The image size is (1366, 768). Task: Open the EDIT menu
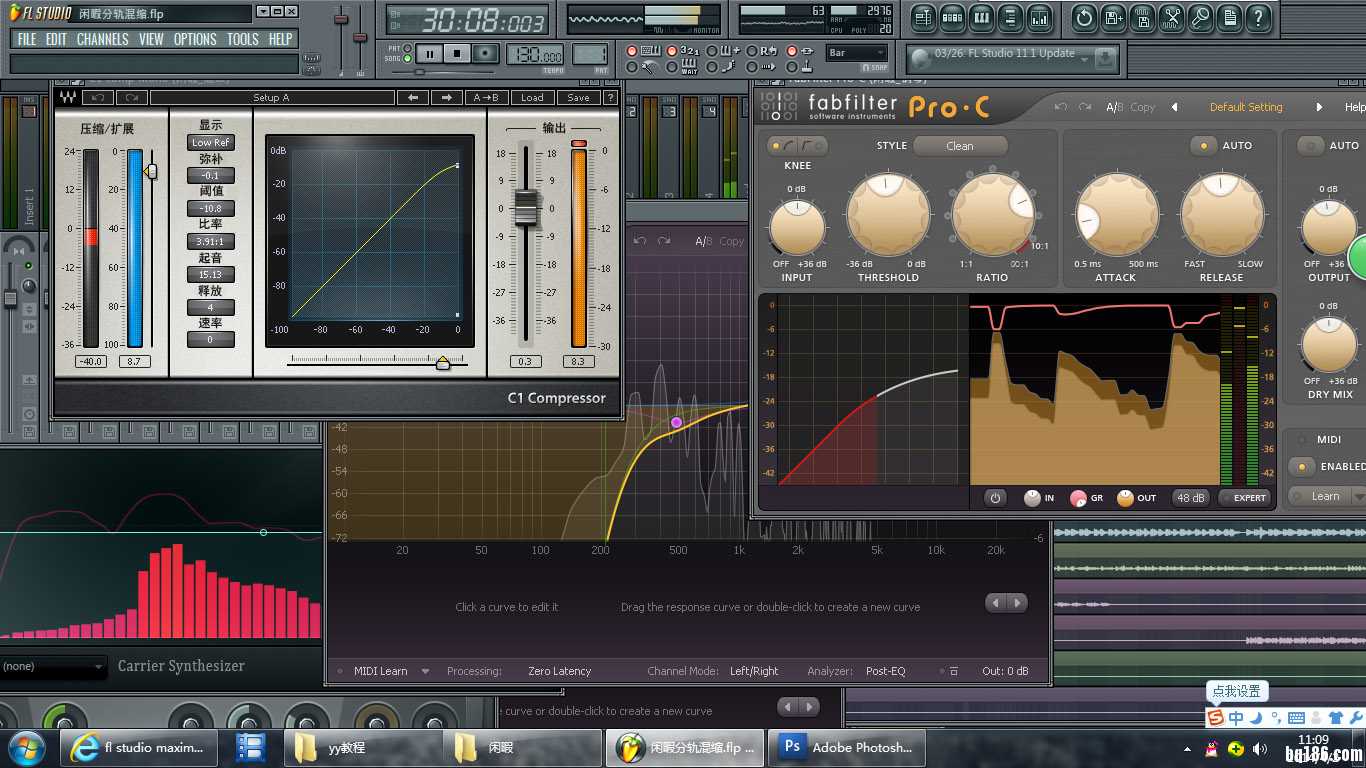tap(56, 39)
